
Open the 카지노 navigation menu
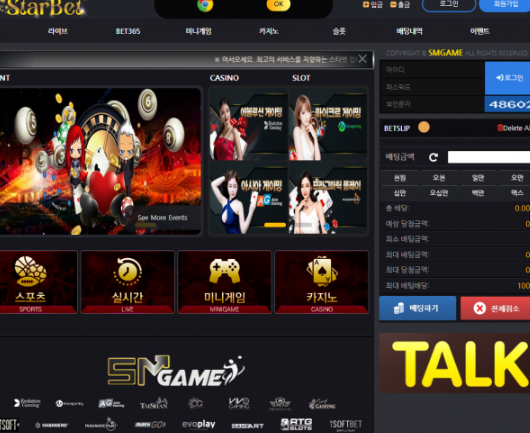tap(269, 31)
